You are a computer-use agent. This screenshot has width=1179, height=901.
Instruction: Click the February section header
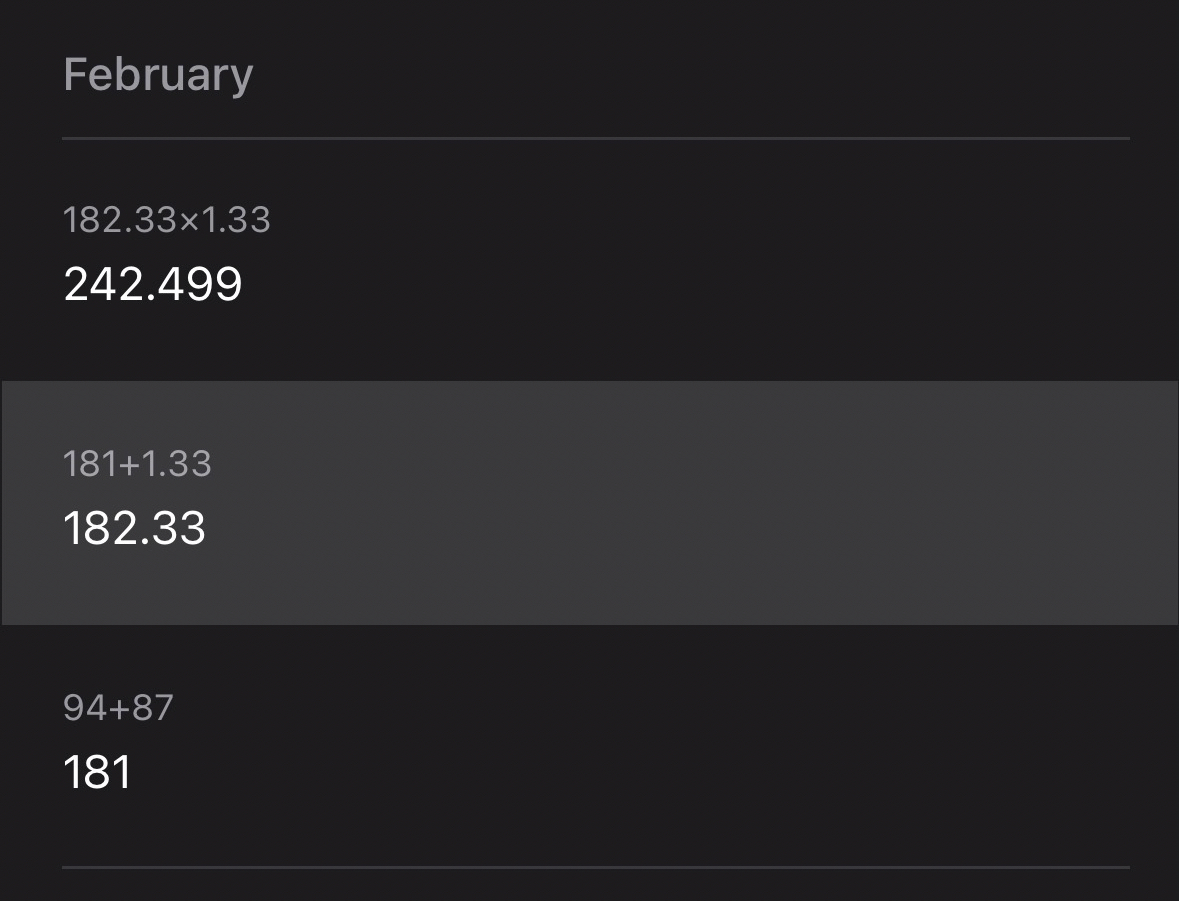tap(158, 75)
